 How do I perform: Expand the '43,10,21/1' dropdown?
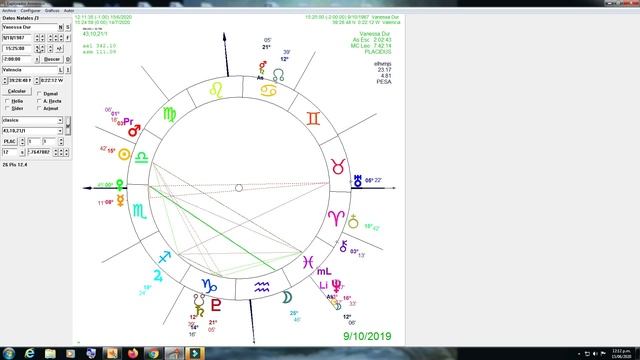tap(60, 131)
